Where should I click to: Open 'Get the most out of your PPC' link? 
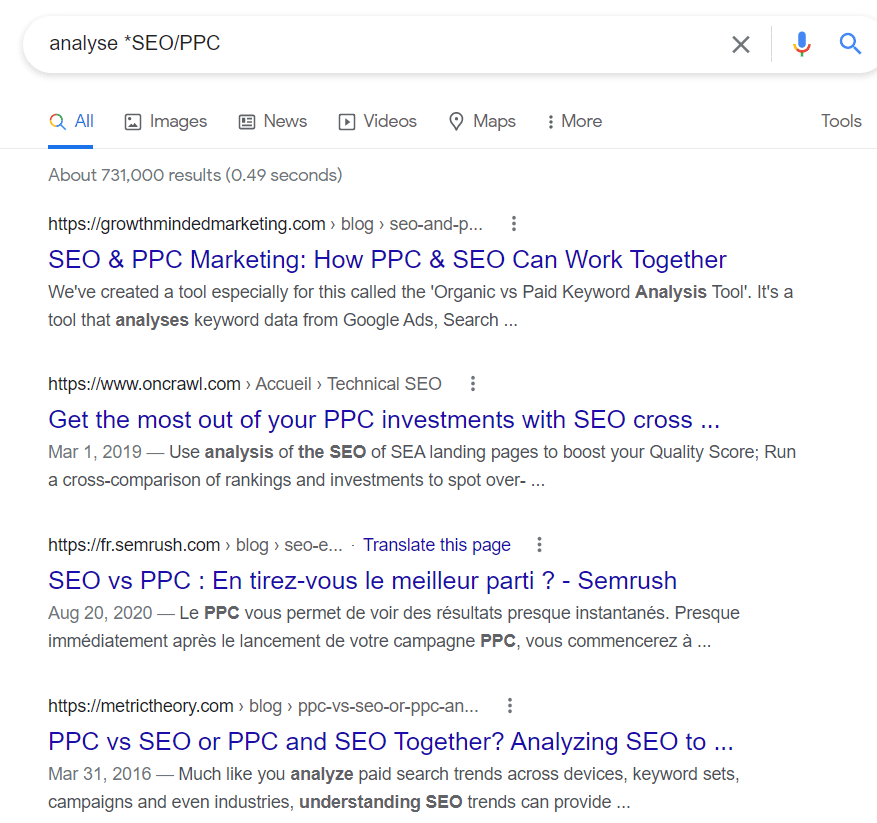coord(383,419)
